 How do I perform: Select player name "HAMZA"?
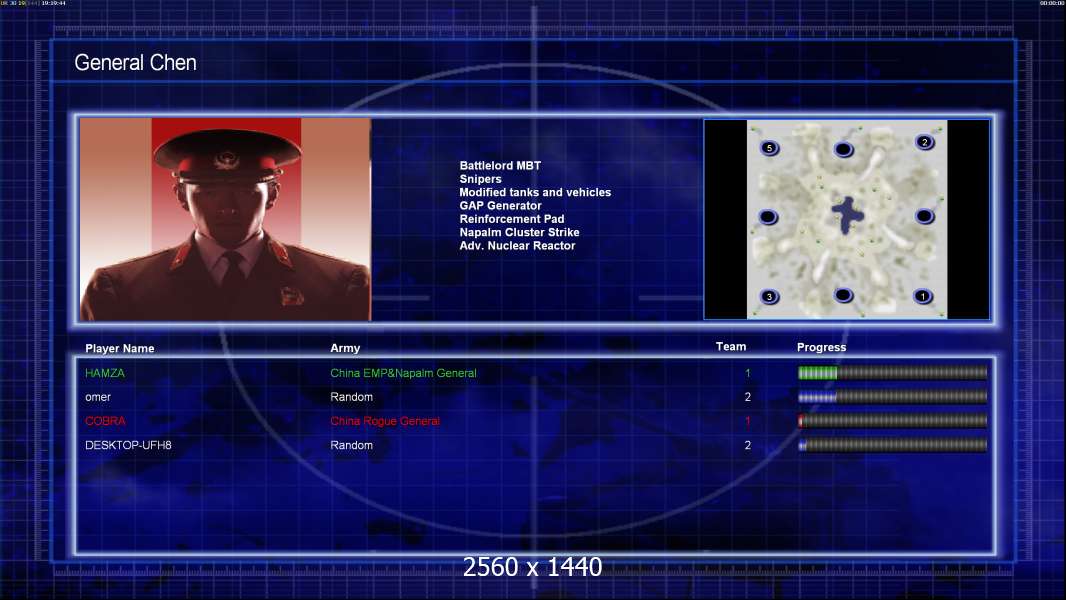point(105,373)
